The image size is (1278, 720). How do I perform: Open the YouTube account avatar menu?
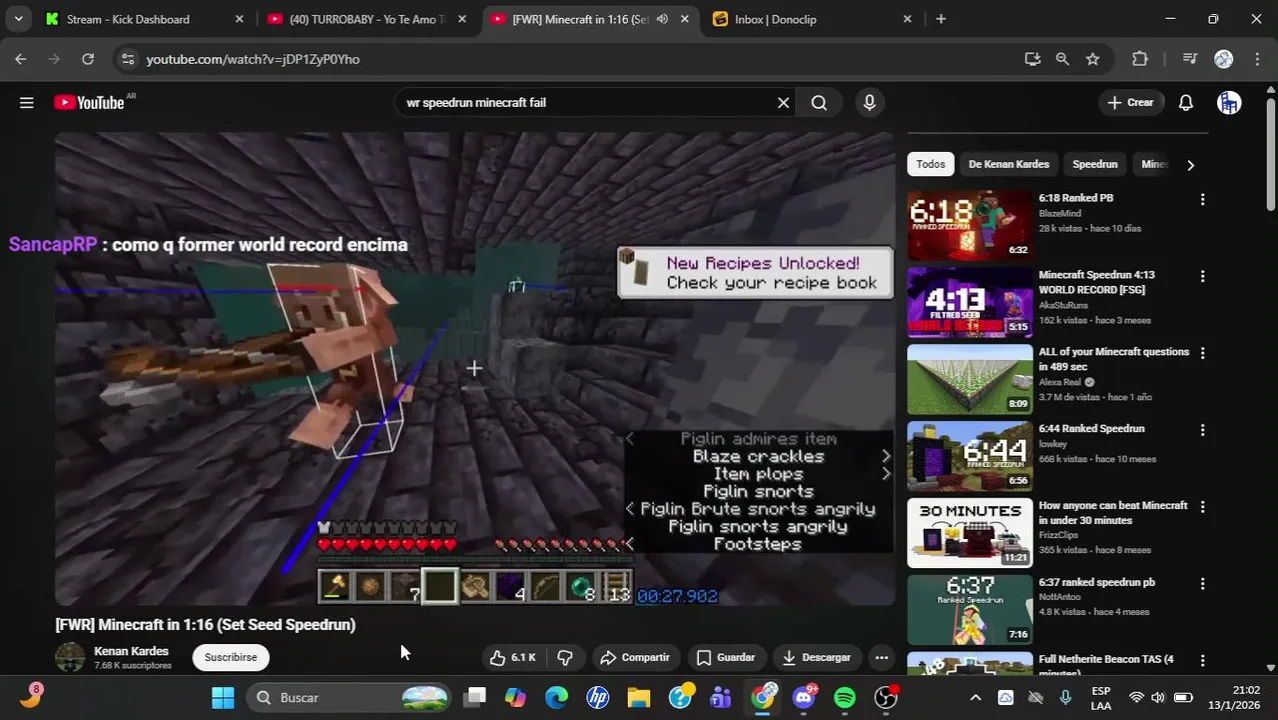(x=1229, y=102)
